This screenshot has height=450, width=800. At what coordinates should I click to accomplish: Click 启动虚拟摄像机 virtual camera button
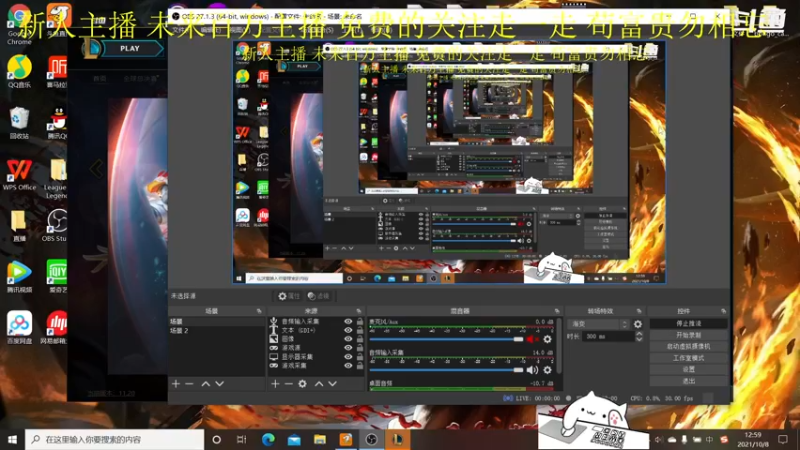688,346
